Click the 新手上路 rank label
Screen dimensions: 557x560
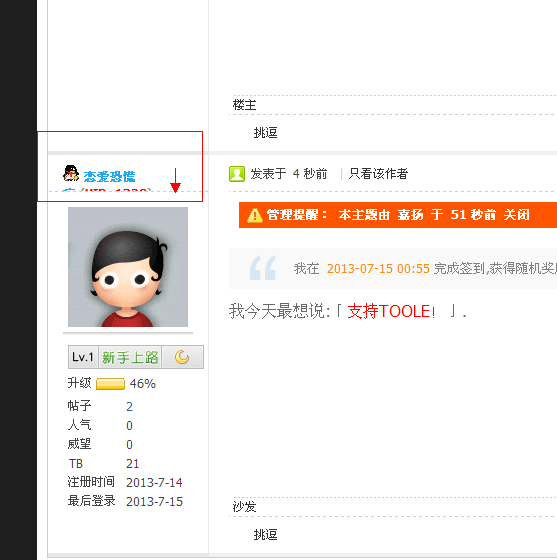click(130, 357)
